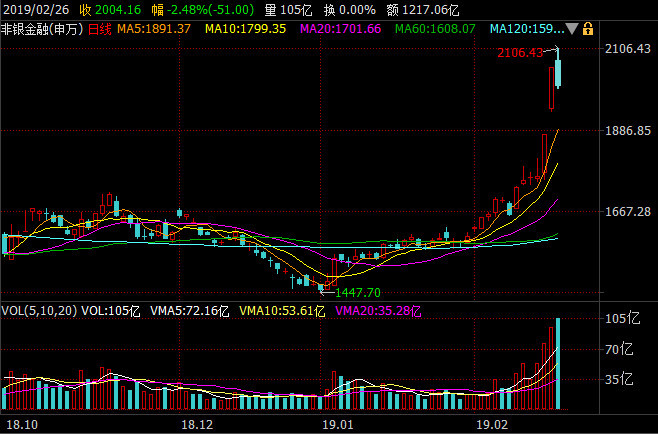Screen dimensions: 658x434
Task: Click the 18.10 date axis marker
Action: [x=22, y=424]
